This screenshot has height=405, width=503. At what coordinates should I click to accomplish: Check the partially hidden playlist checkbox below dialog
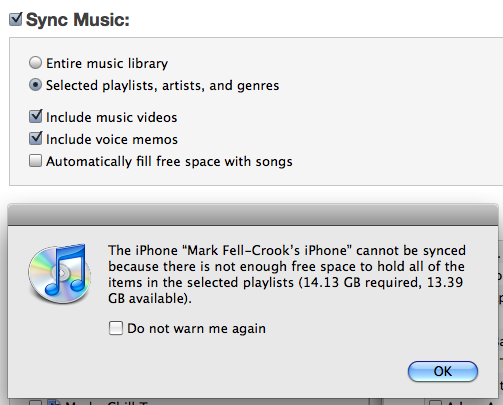coord(35,402)
